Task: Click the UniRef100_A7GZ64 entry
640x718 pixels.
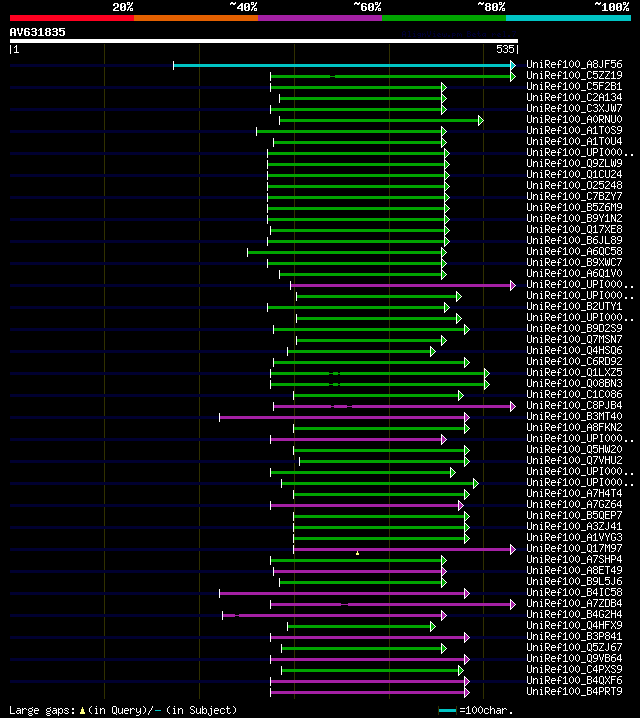Action: (x=574, y=504)
